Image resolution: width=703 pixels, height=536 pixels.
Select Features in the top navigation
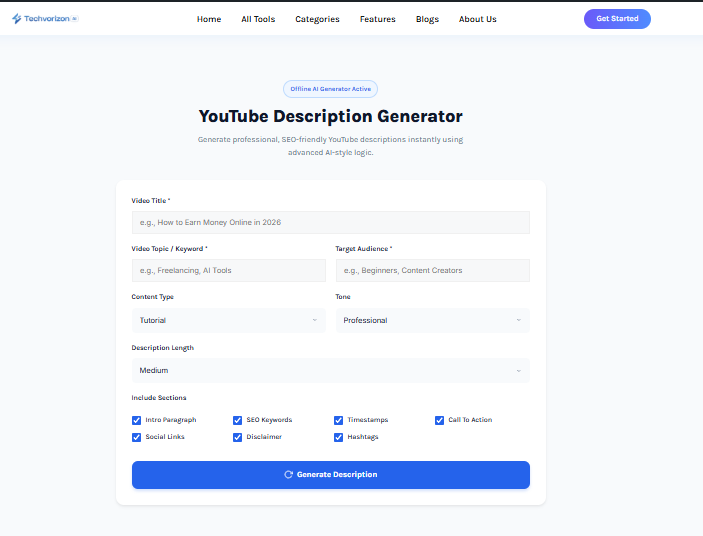(x=378, y=19)
